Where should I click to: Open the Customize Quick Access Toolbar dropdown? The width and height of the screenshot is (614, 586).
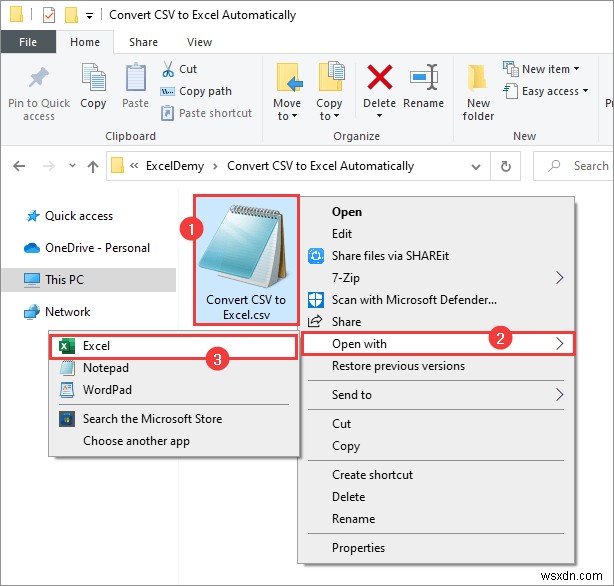(x=89, y=16)
